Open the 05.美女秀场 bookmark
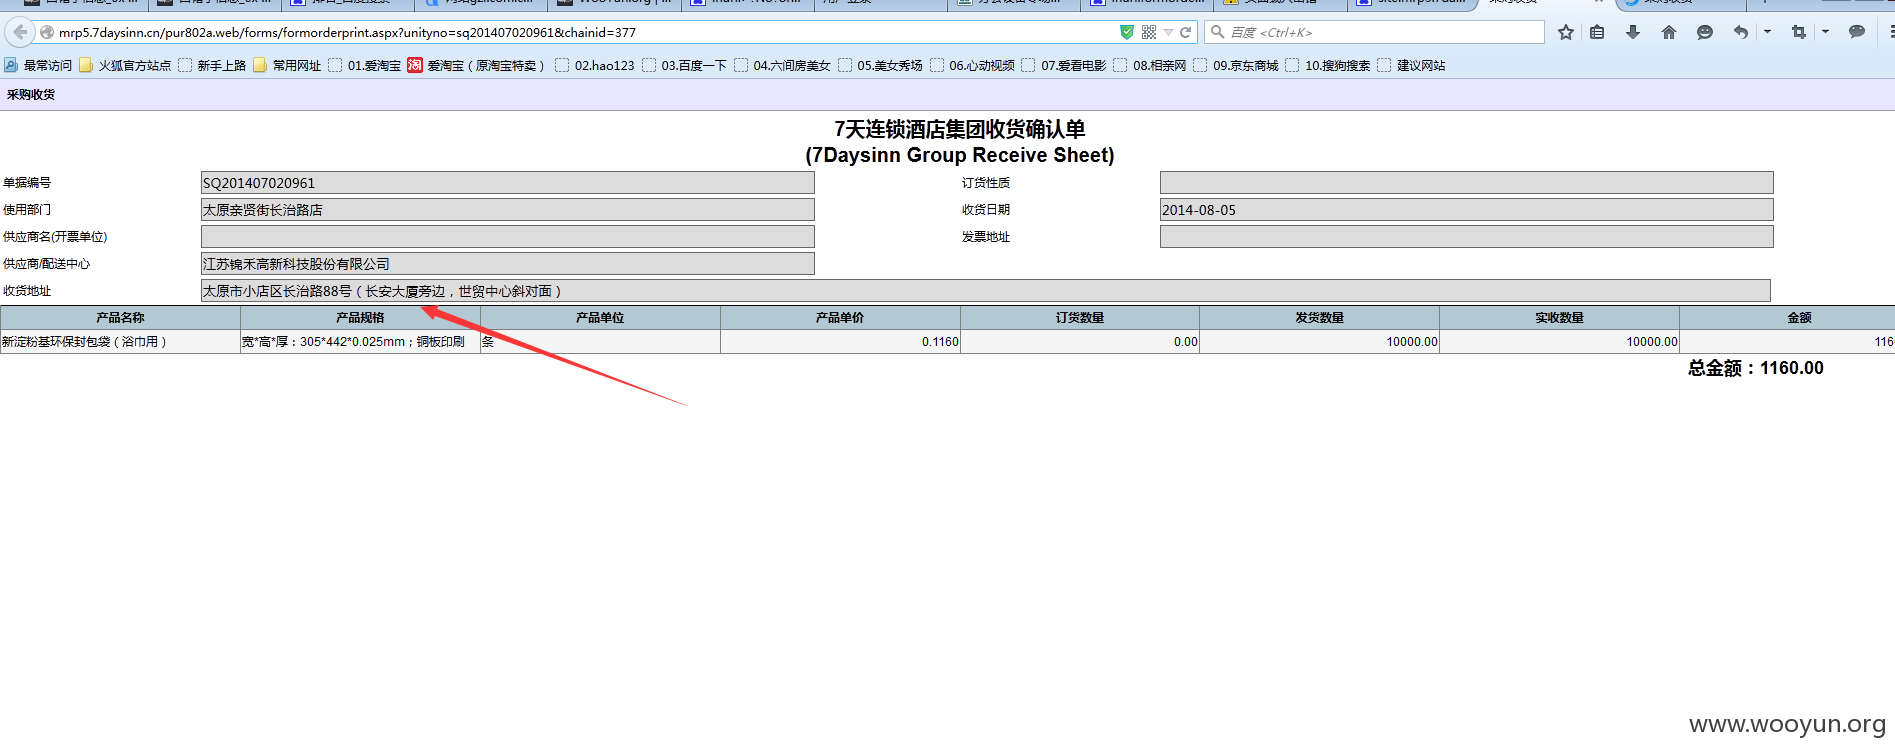Screen dimensions: 1895x753 point(880,65)
